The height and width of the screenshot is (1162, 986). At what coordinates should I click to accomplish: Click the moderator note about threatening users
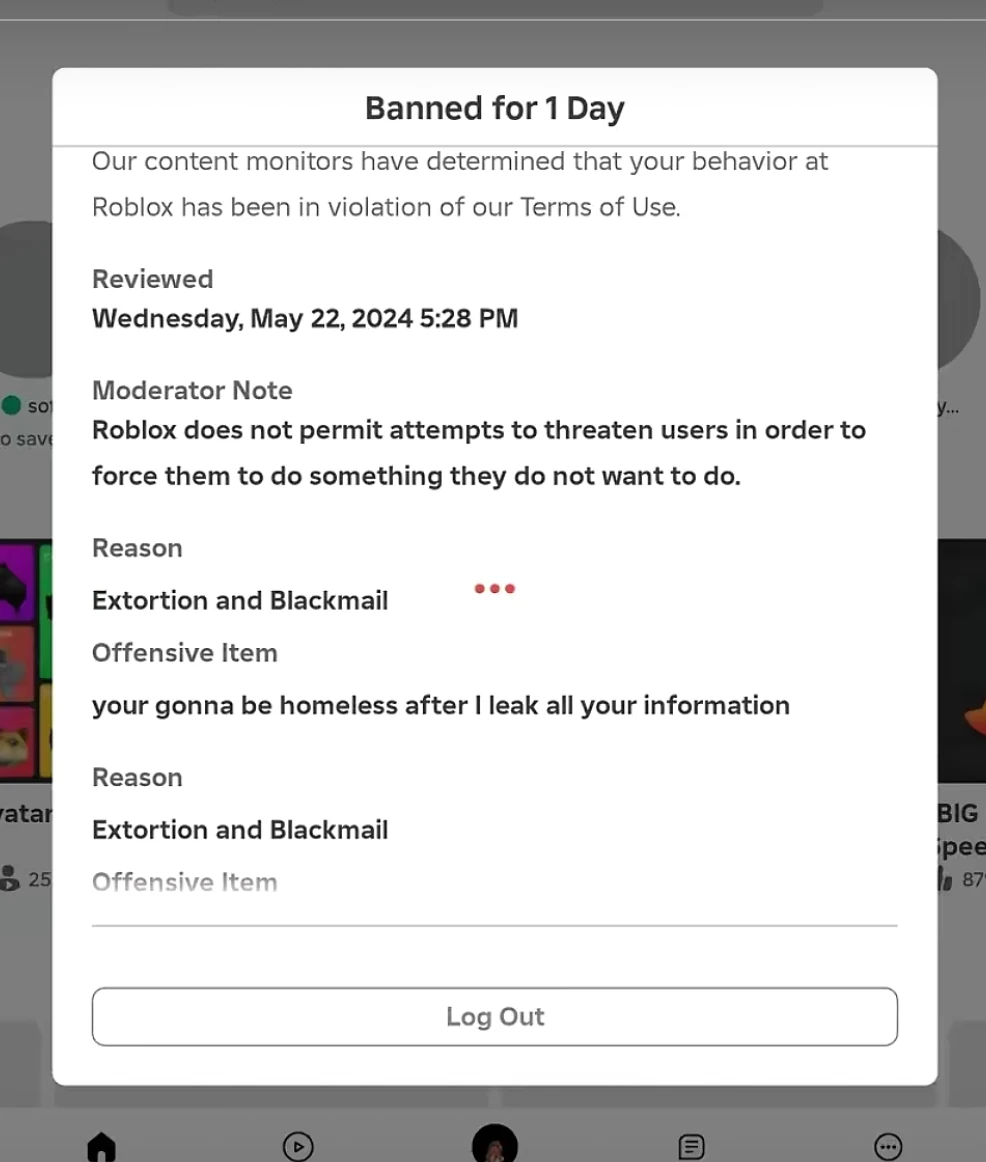[x=478, y=452]
